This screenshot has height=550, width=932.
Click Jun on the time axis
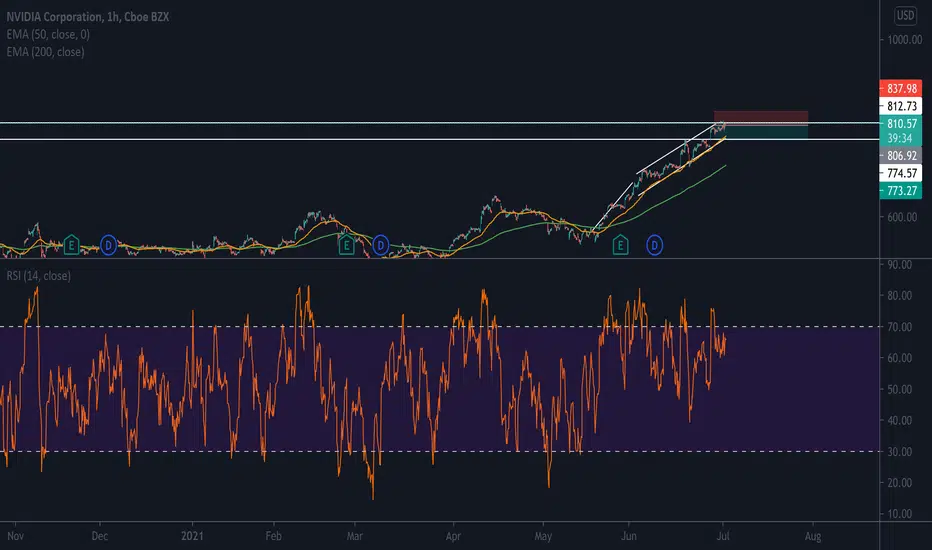pyautogui.click(x=629, y=536)
